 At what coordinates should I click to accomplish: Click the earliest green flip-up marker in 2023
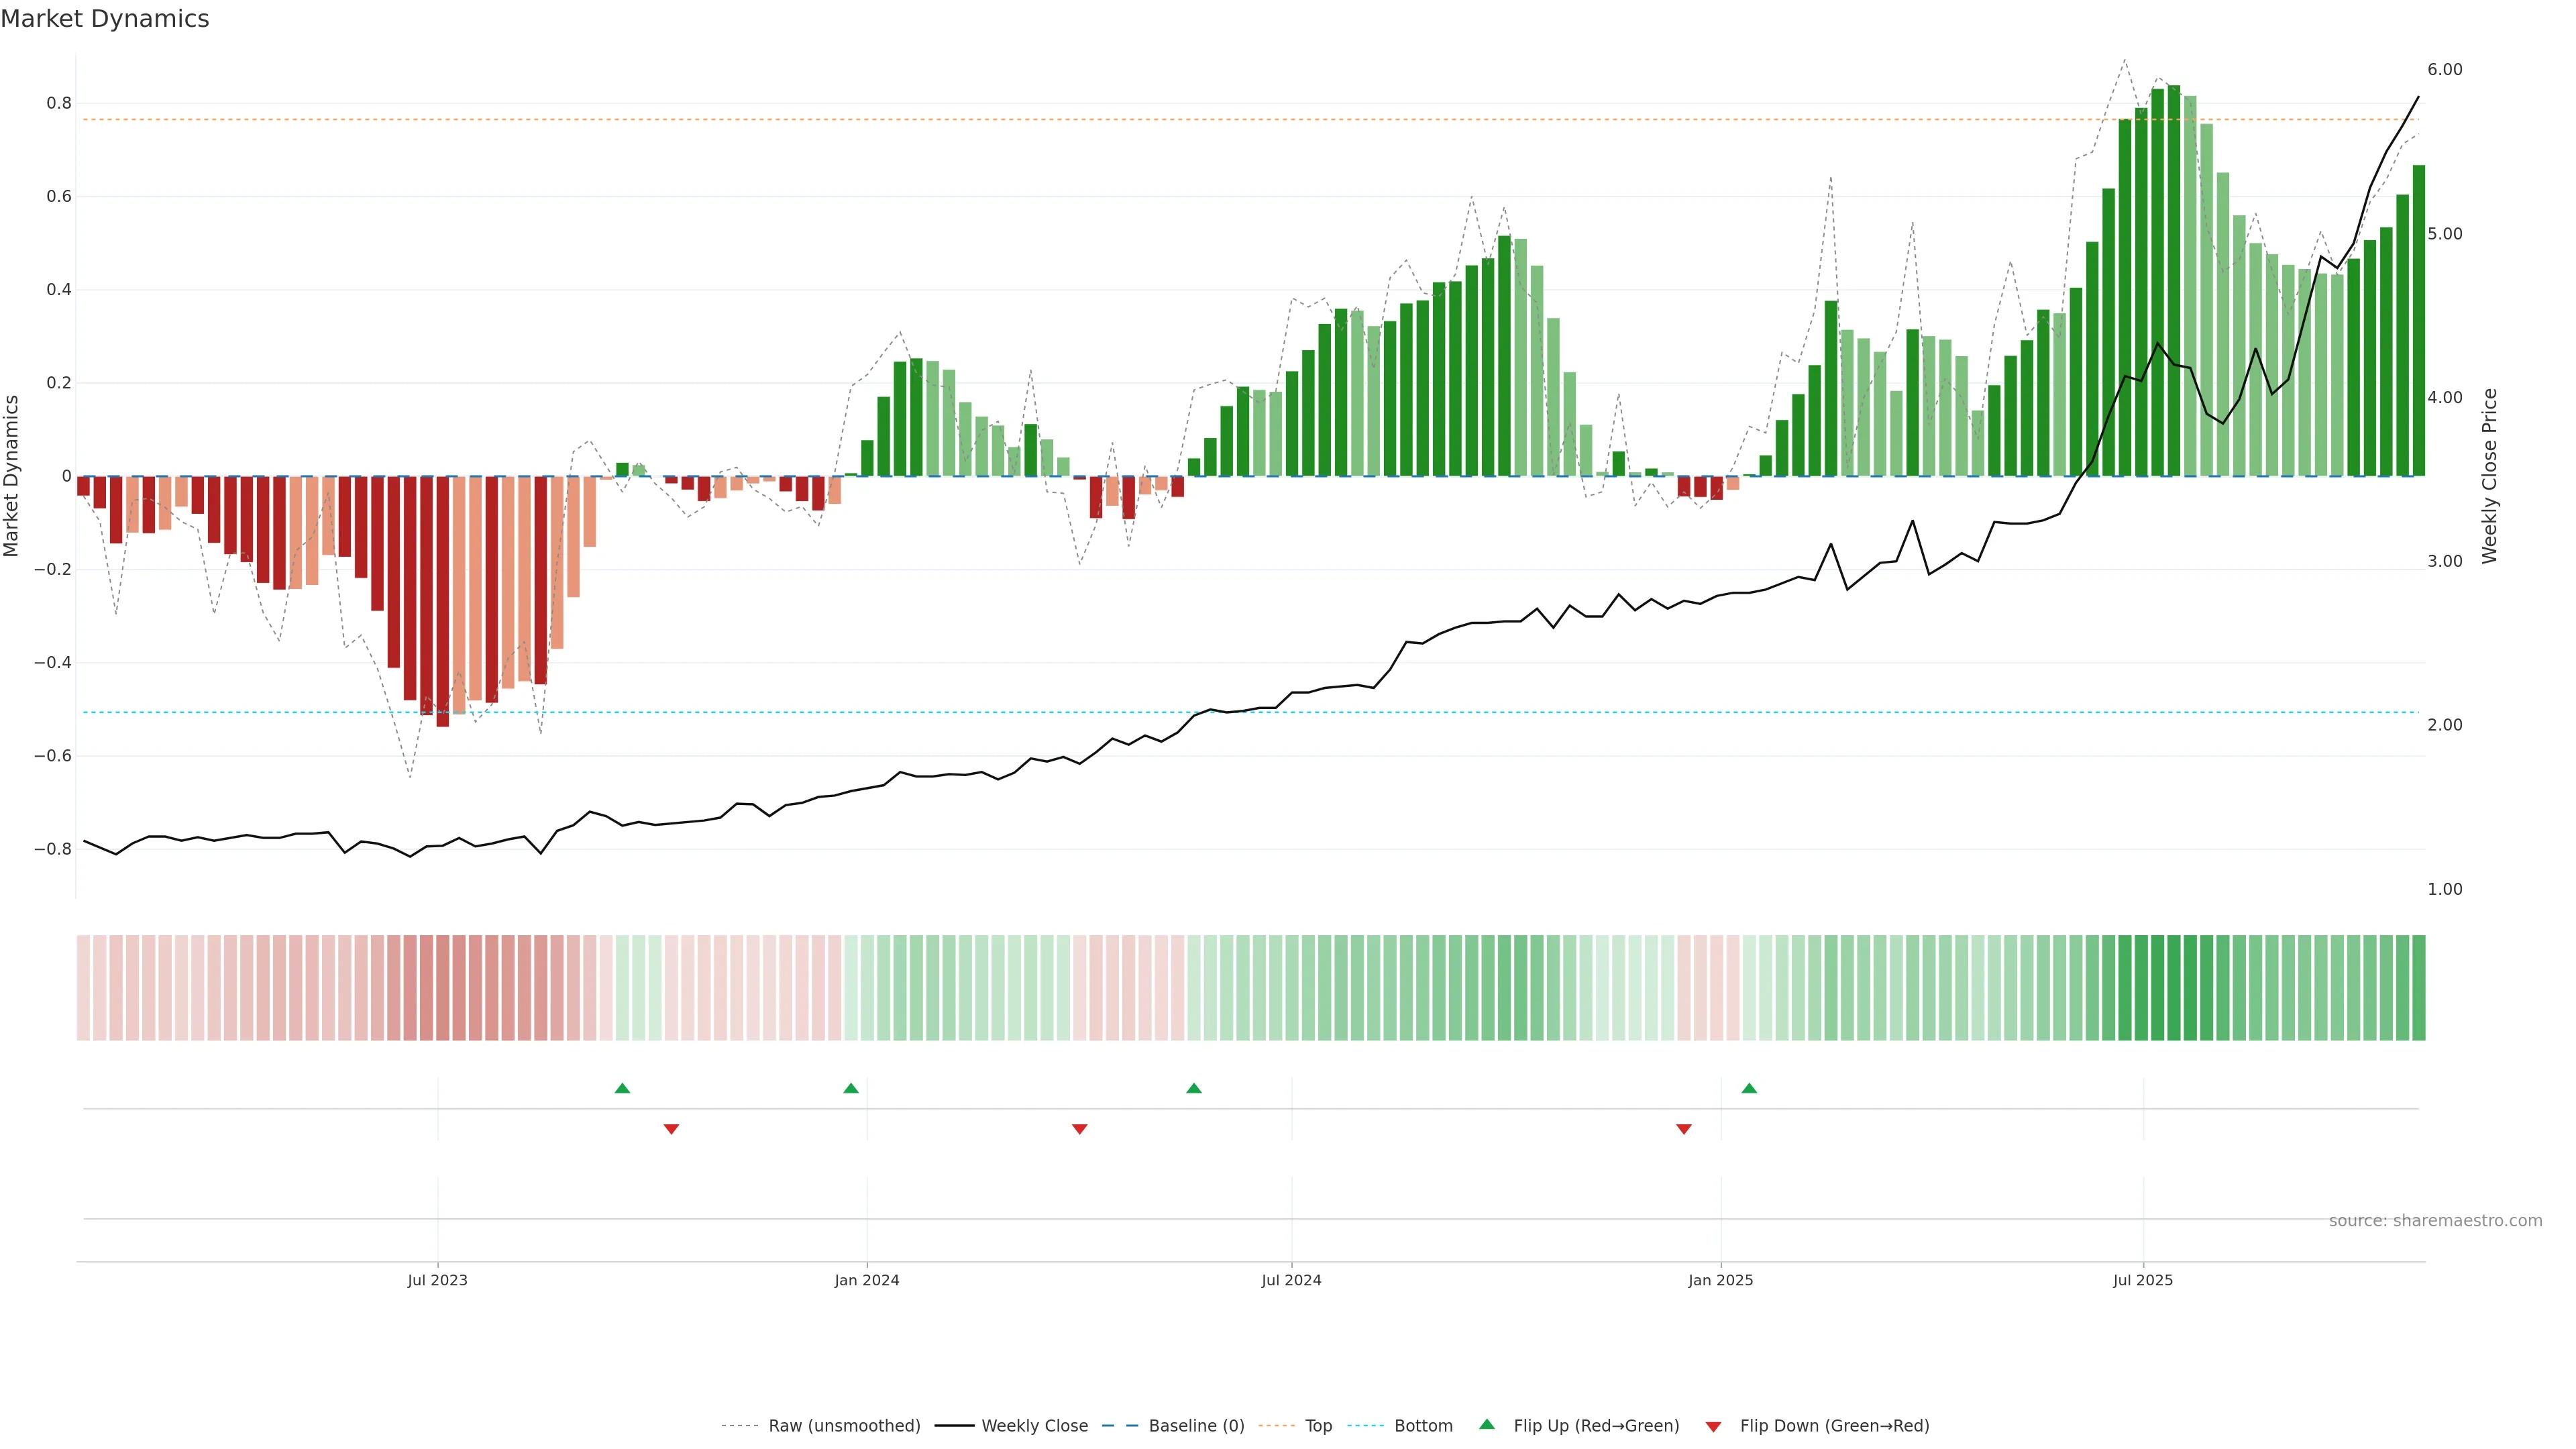[622, 1088]
